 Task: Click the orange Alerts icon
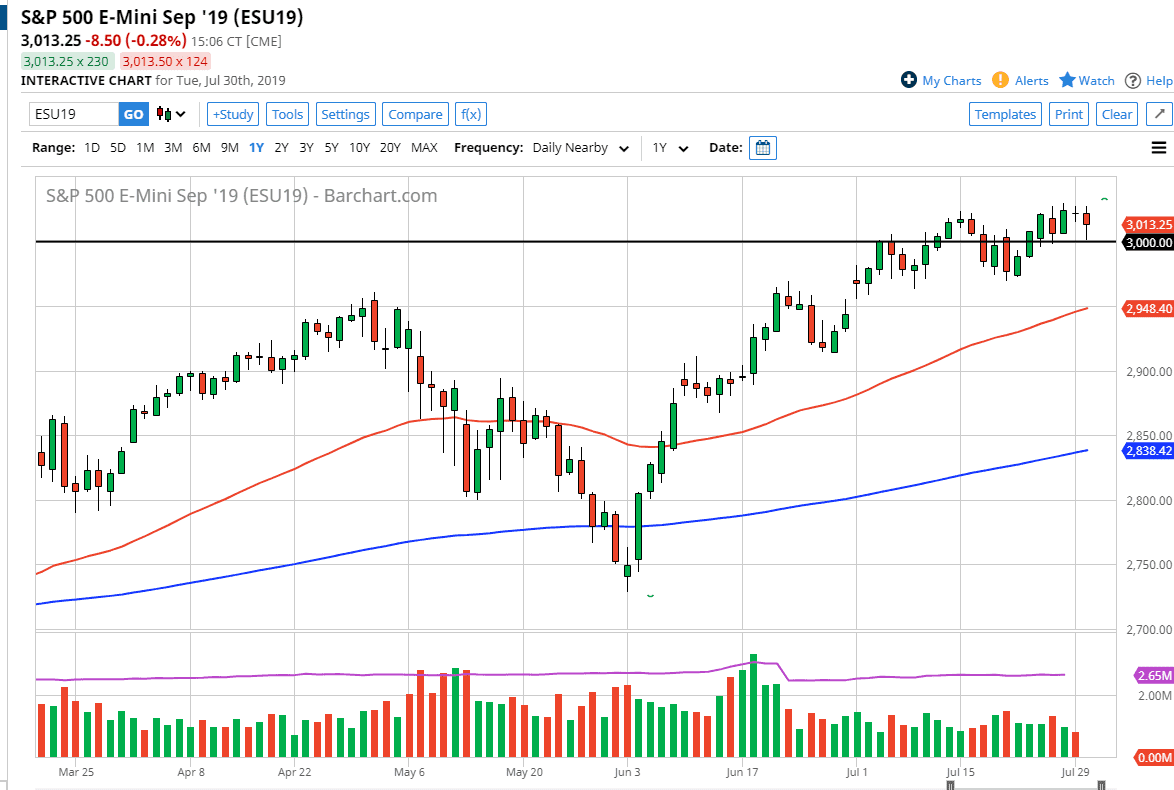coord(998,81)
